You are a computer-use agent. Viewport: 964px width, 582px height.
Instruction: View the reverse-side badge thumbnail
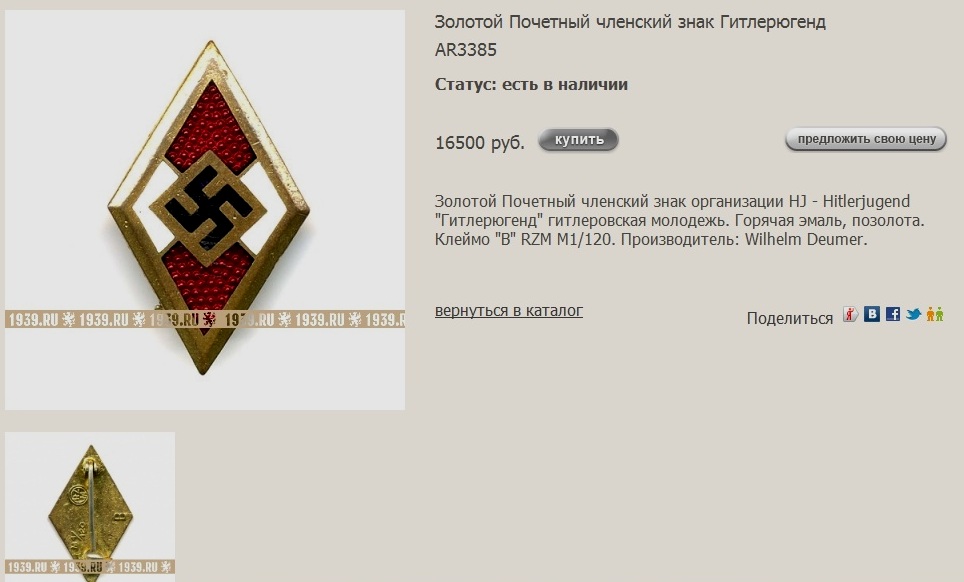point(90,506)
